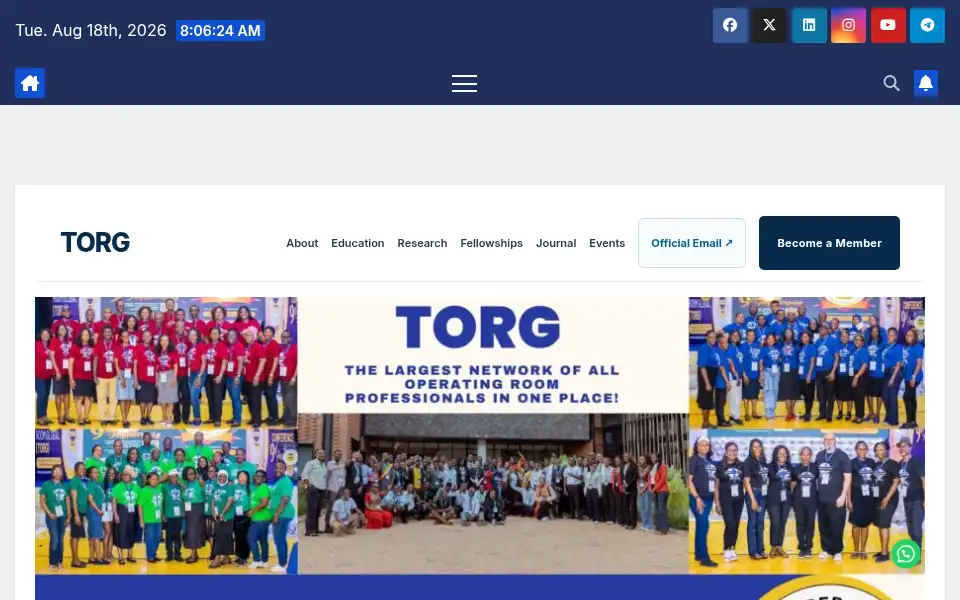Click the outdoor conference group photo
This screenshot has height=600, width=960.
pos(493,493)
